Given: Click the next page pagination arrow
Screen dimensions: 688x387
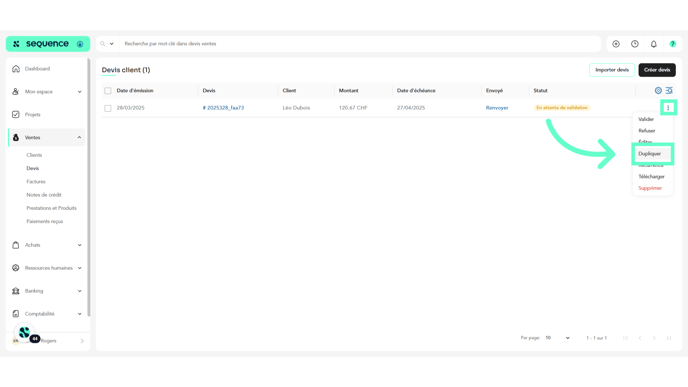Looking at the screenshot, I should [x=654, y=338].
